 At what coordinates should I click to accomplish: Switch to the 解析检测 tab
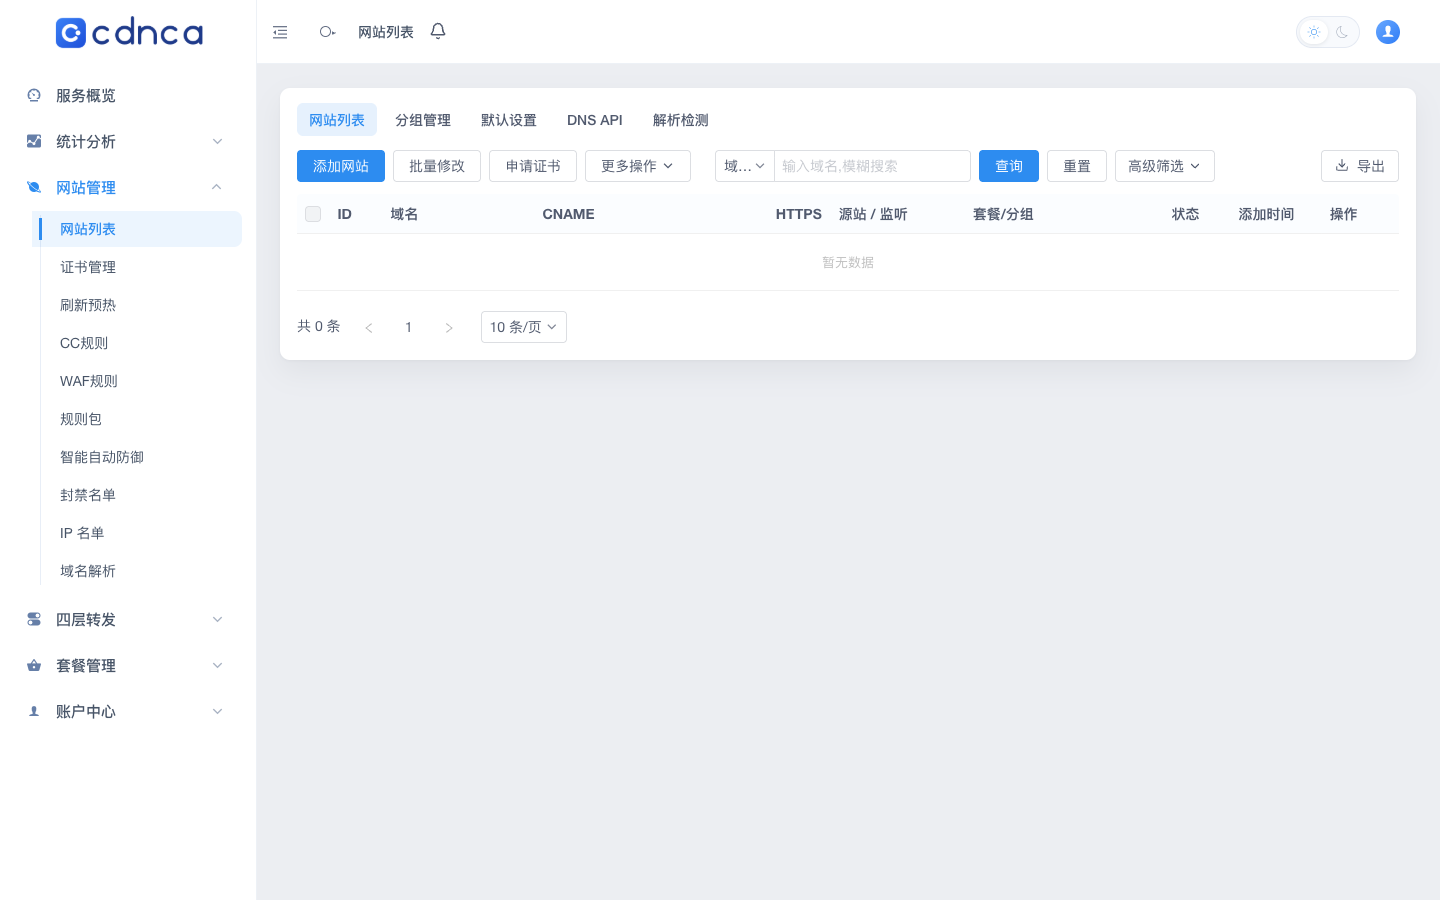pos(681,120)
